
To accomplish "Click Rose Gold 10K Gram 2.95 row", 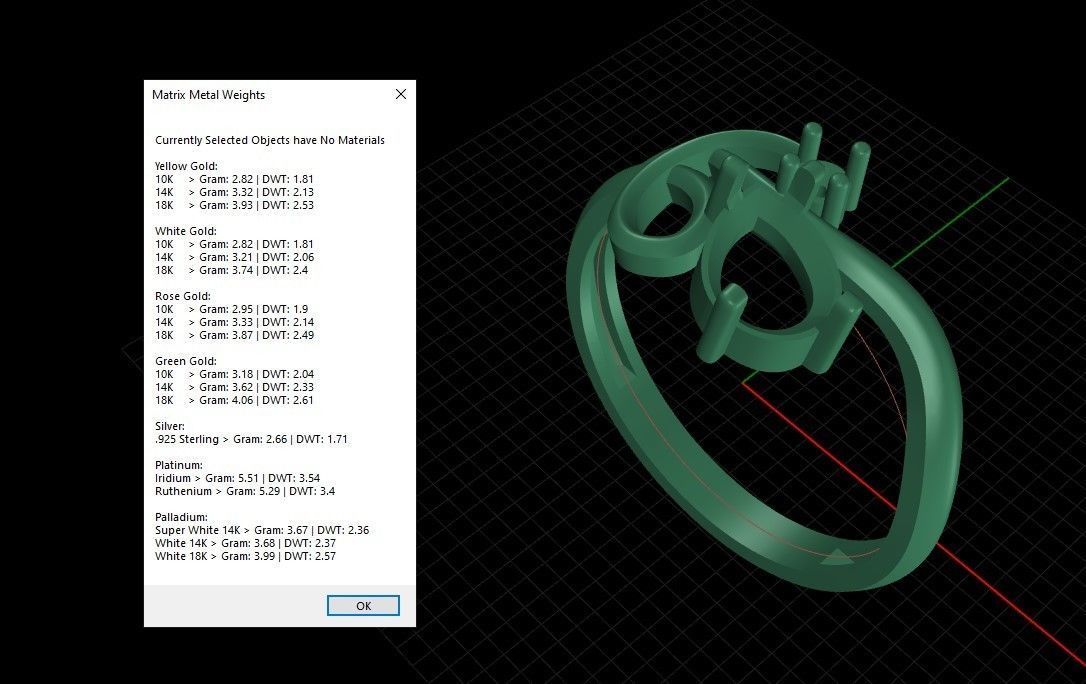I will [x=231, y=309].
